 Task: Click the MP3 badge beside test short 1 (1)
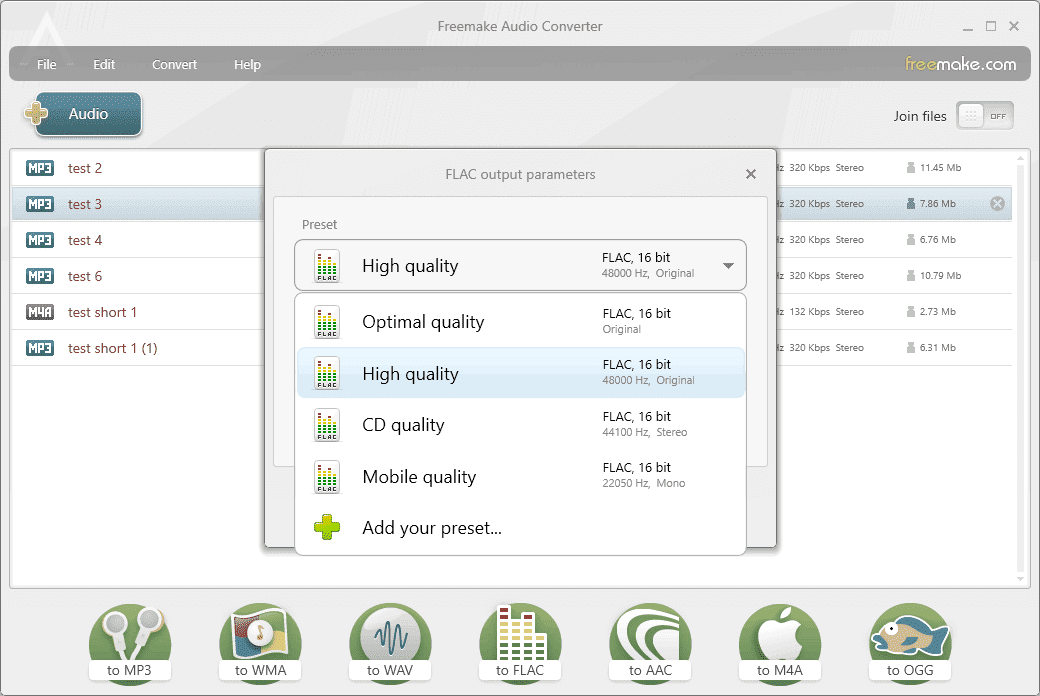coord(40,348)
